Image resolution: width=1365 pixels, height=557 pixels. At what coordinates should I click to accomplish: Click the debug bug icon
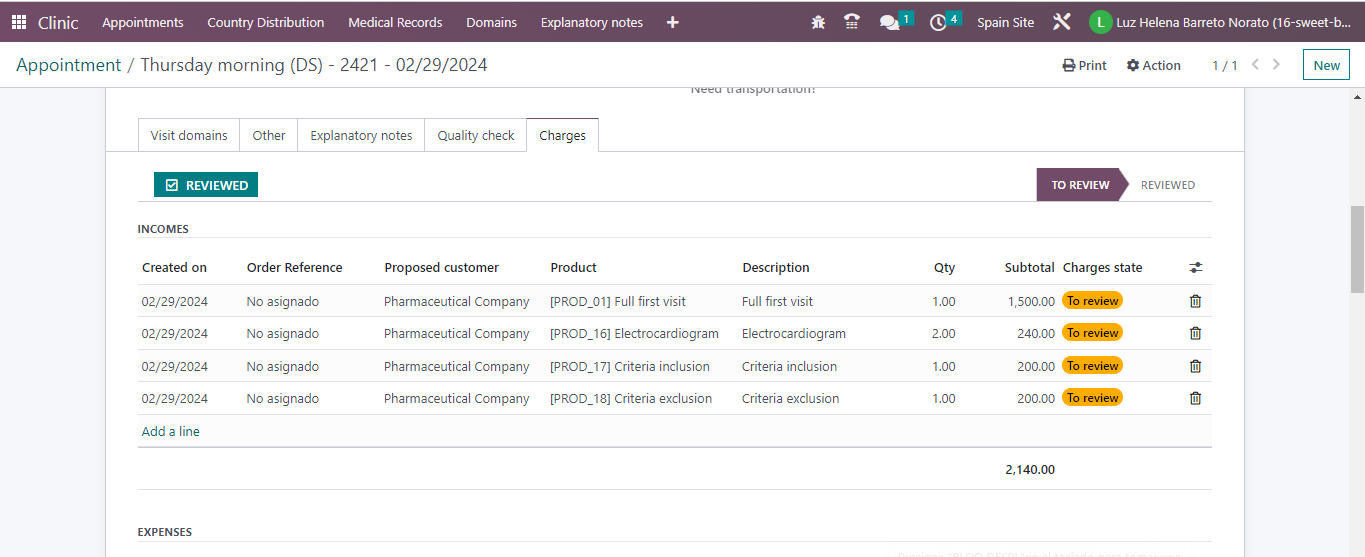[x=818, y=22]
